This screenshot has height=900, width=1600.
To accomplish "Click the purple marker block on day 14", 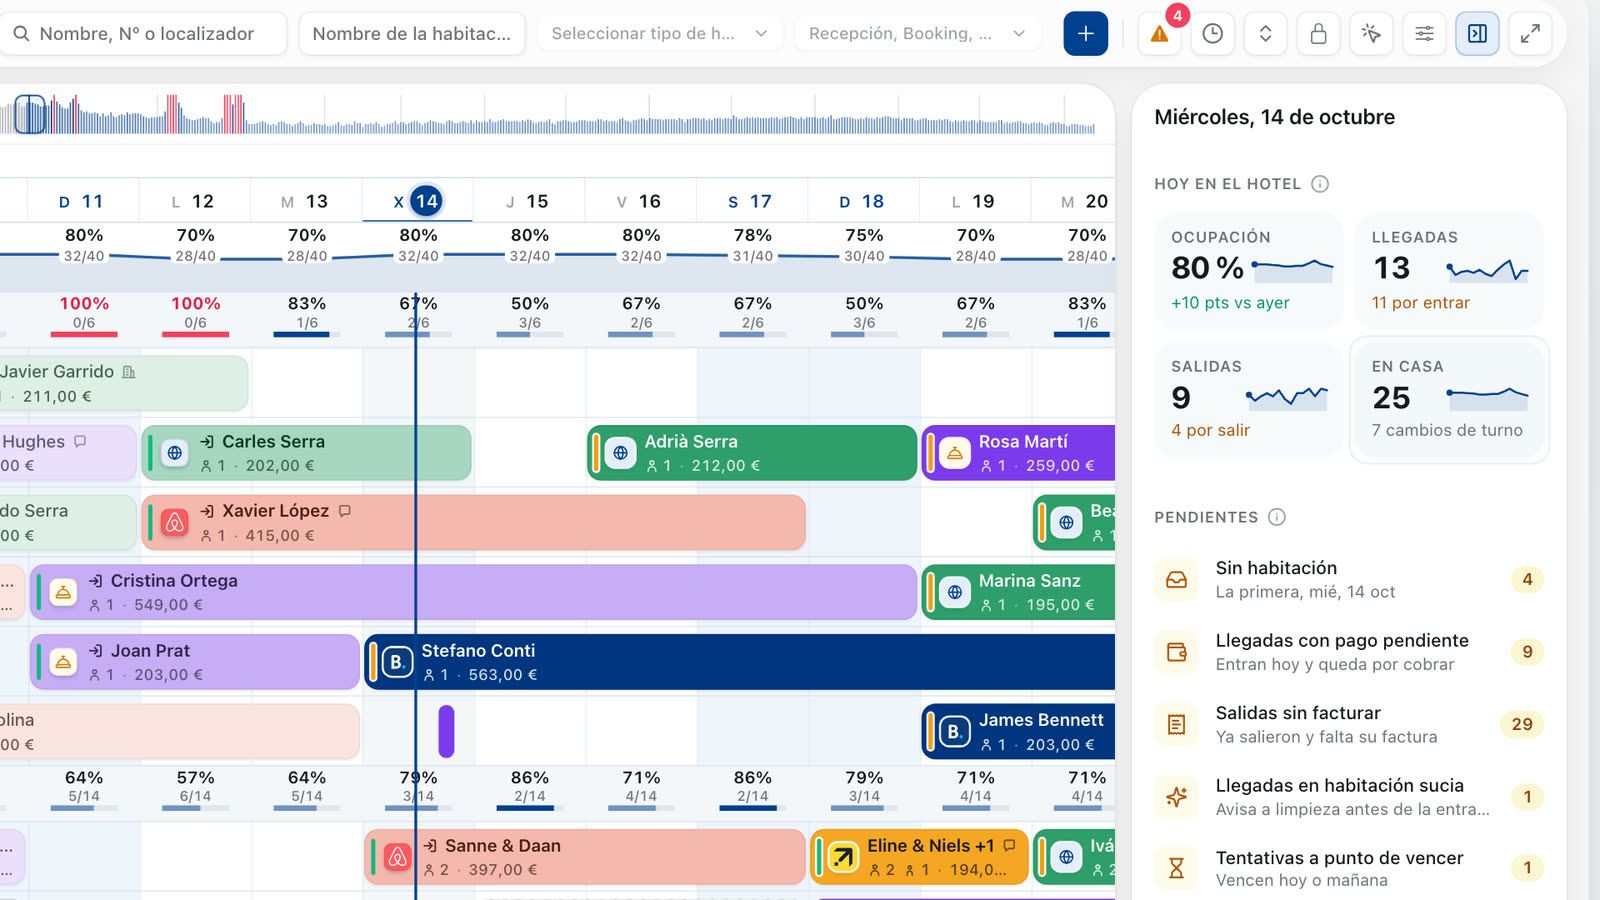I will click(446, 731).
